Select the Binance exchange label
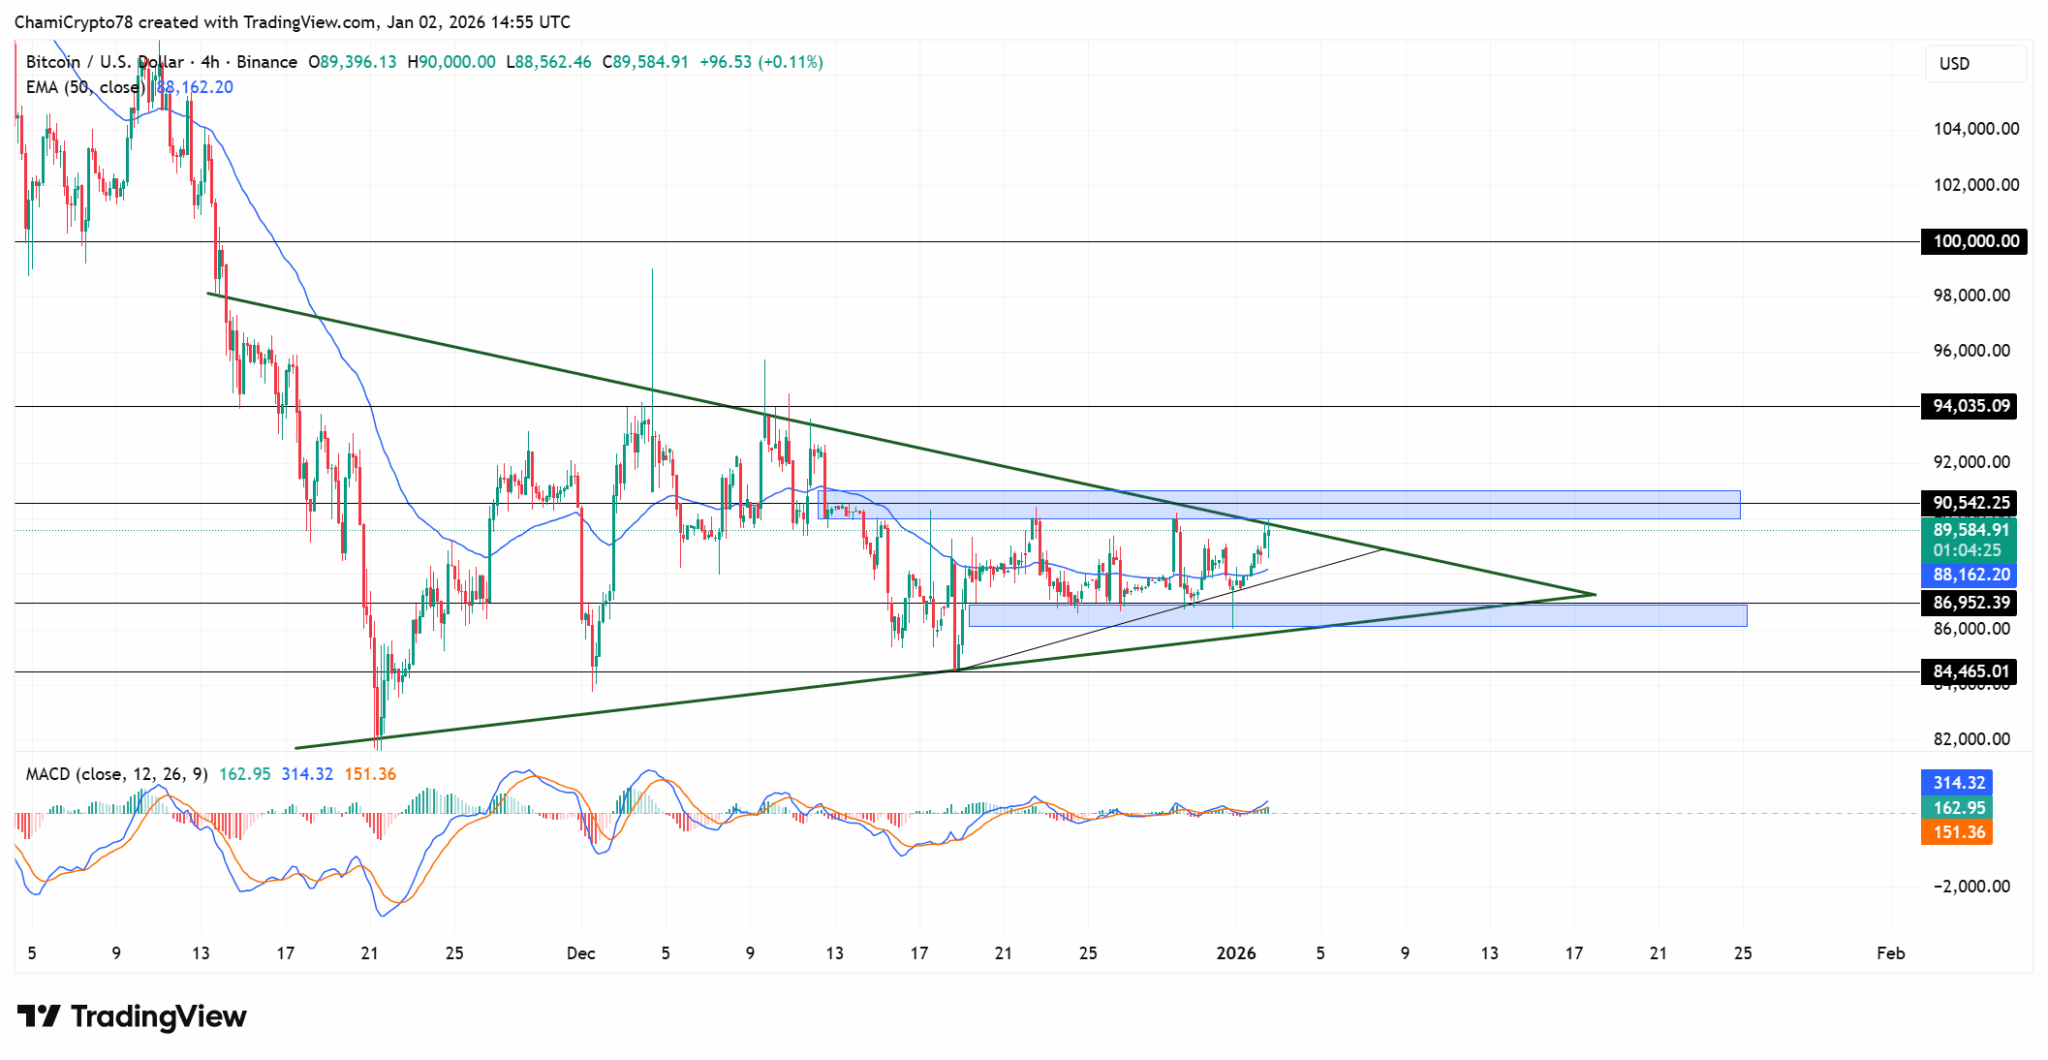Screen dimensions: 2048x1060 coord(268,61)
